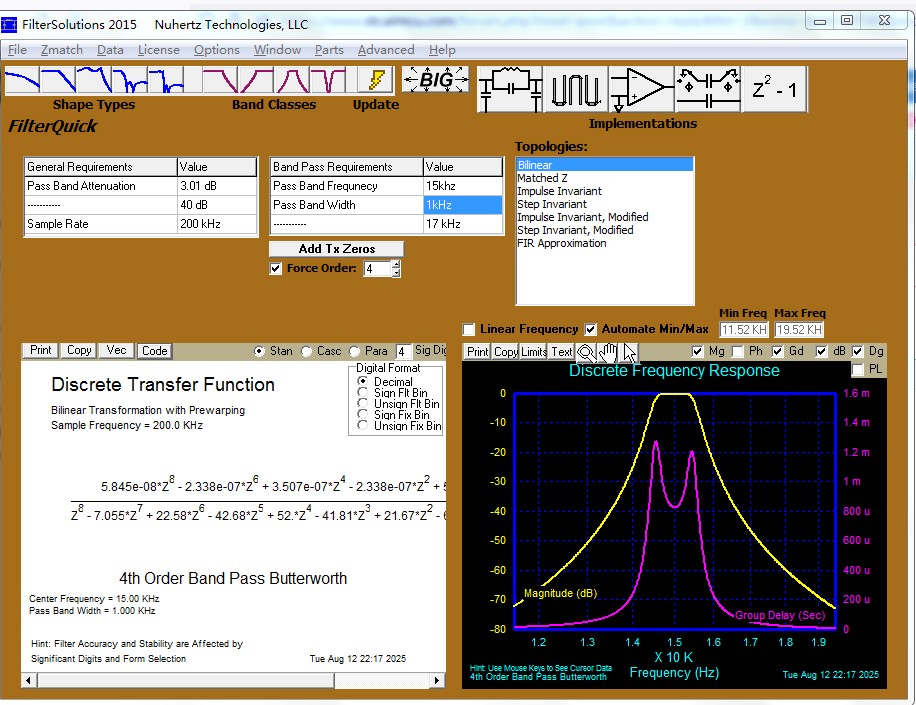Select the hand pan tool on graph
This screenshot has width=916, height=705.
(609, 351)
